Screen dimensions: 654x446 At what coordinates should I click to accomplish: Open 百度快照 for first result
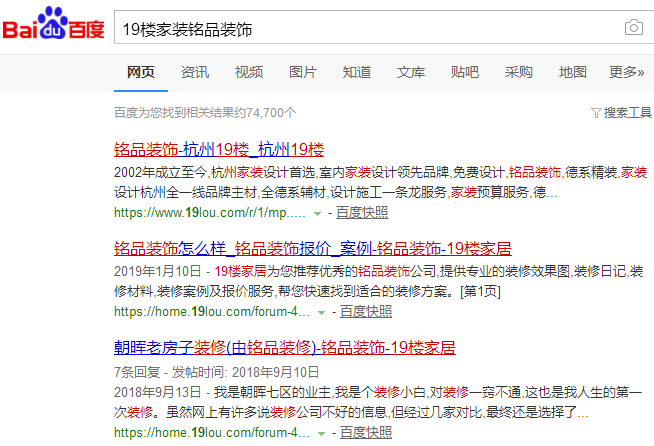[362, 213]
